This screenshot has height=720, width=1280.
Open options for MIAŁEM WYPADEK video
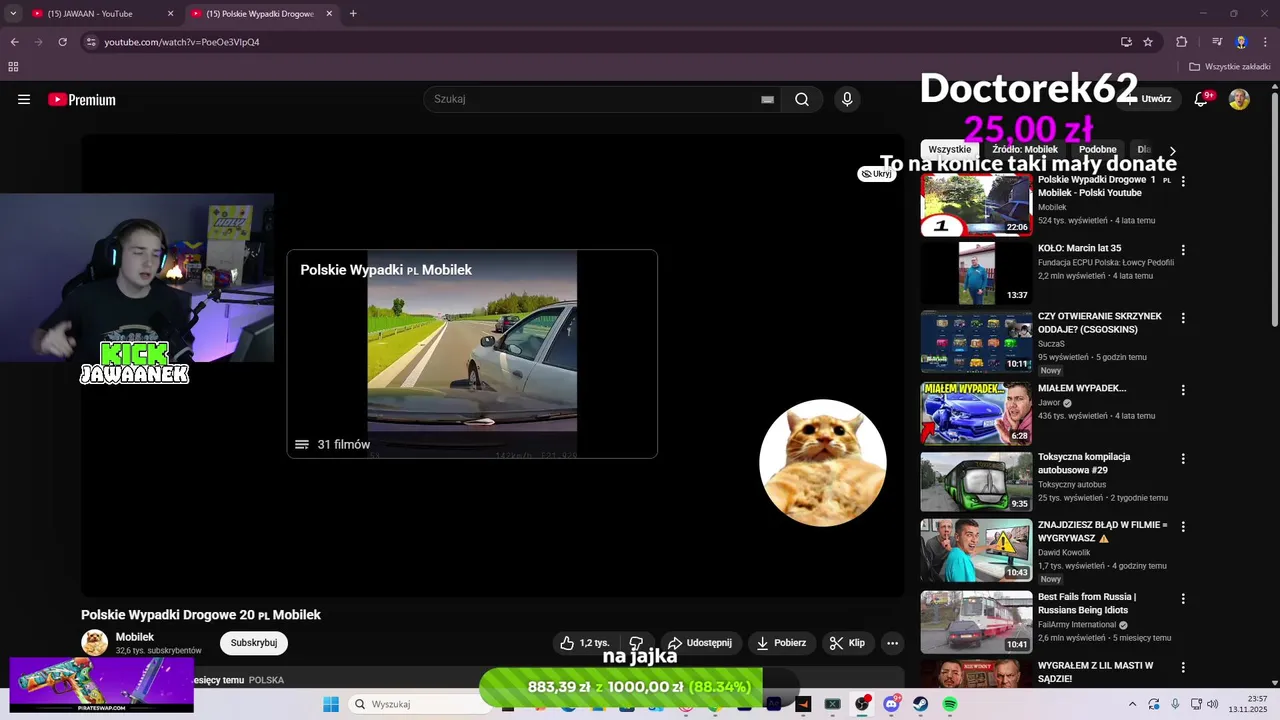[1183, 390]
